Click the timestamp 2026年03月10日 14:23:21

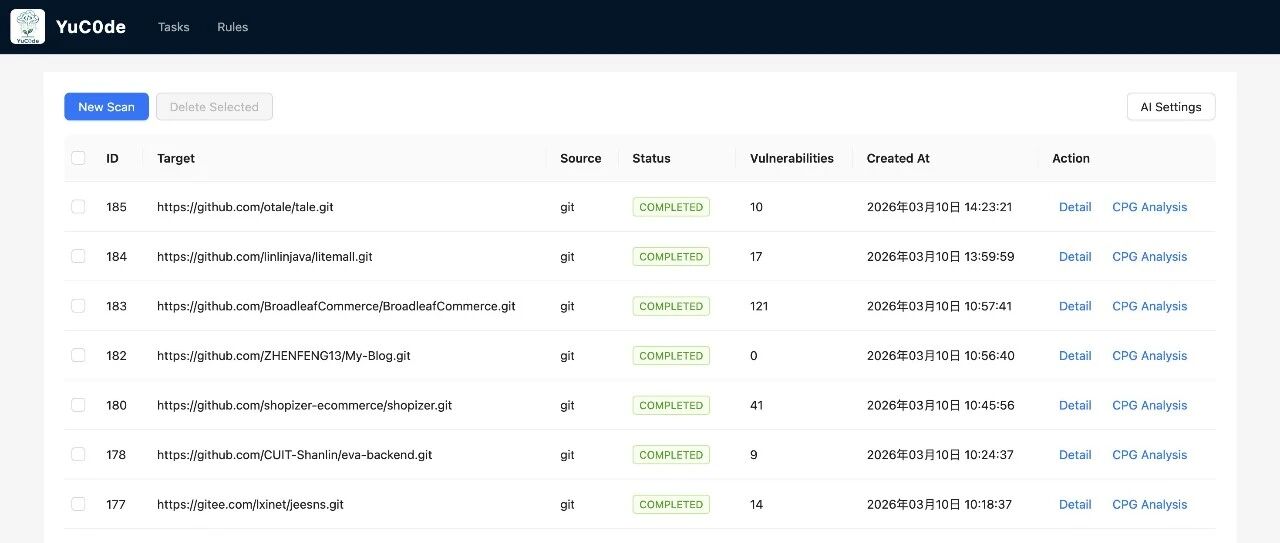tap(940, 207)
